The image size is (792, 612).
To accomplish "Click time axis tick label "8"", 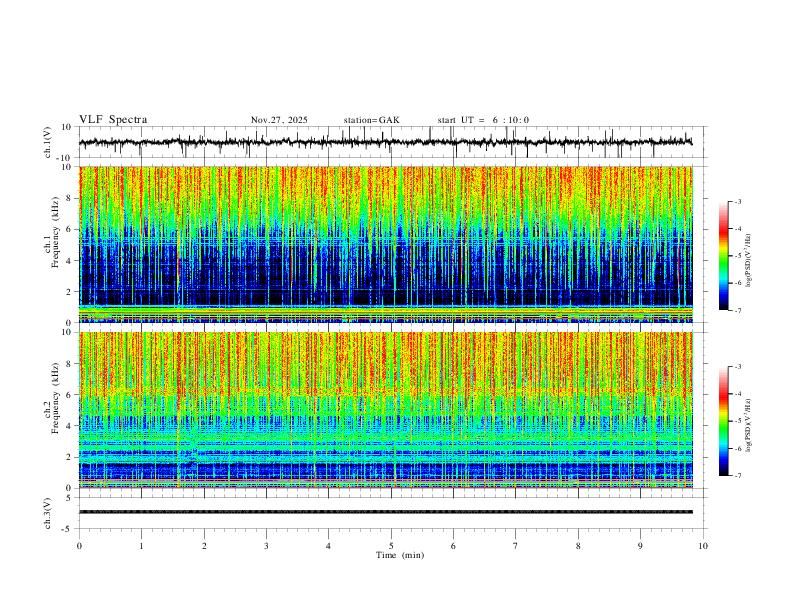I will tap(578, 546).
